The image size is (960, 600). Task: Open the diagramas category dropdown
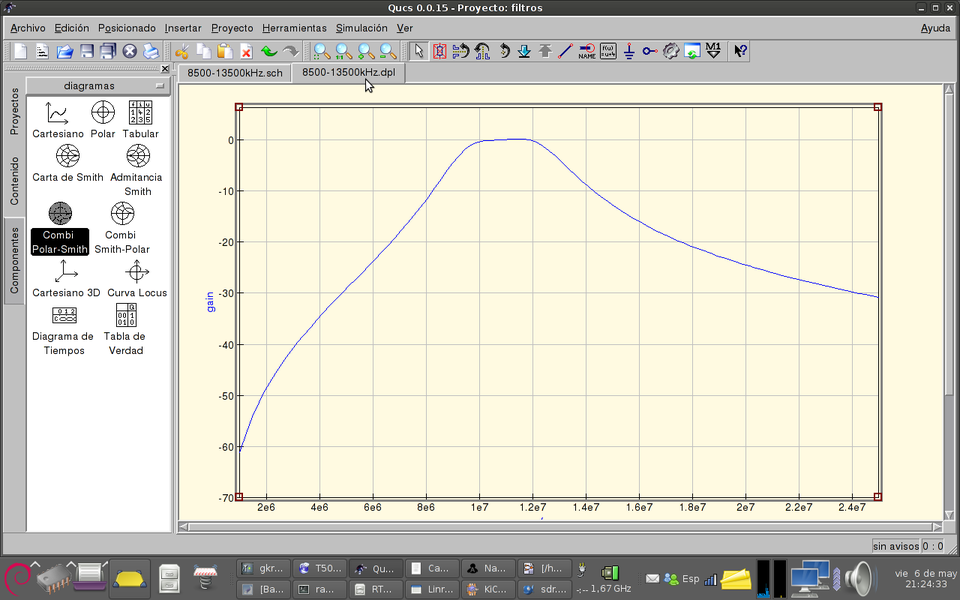(x=97, y=86)
